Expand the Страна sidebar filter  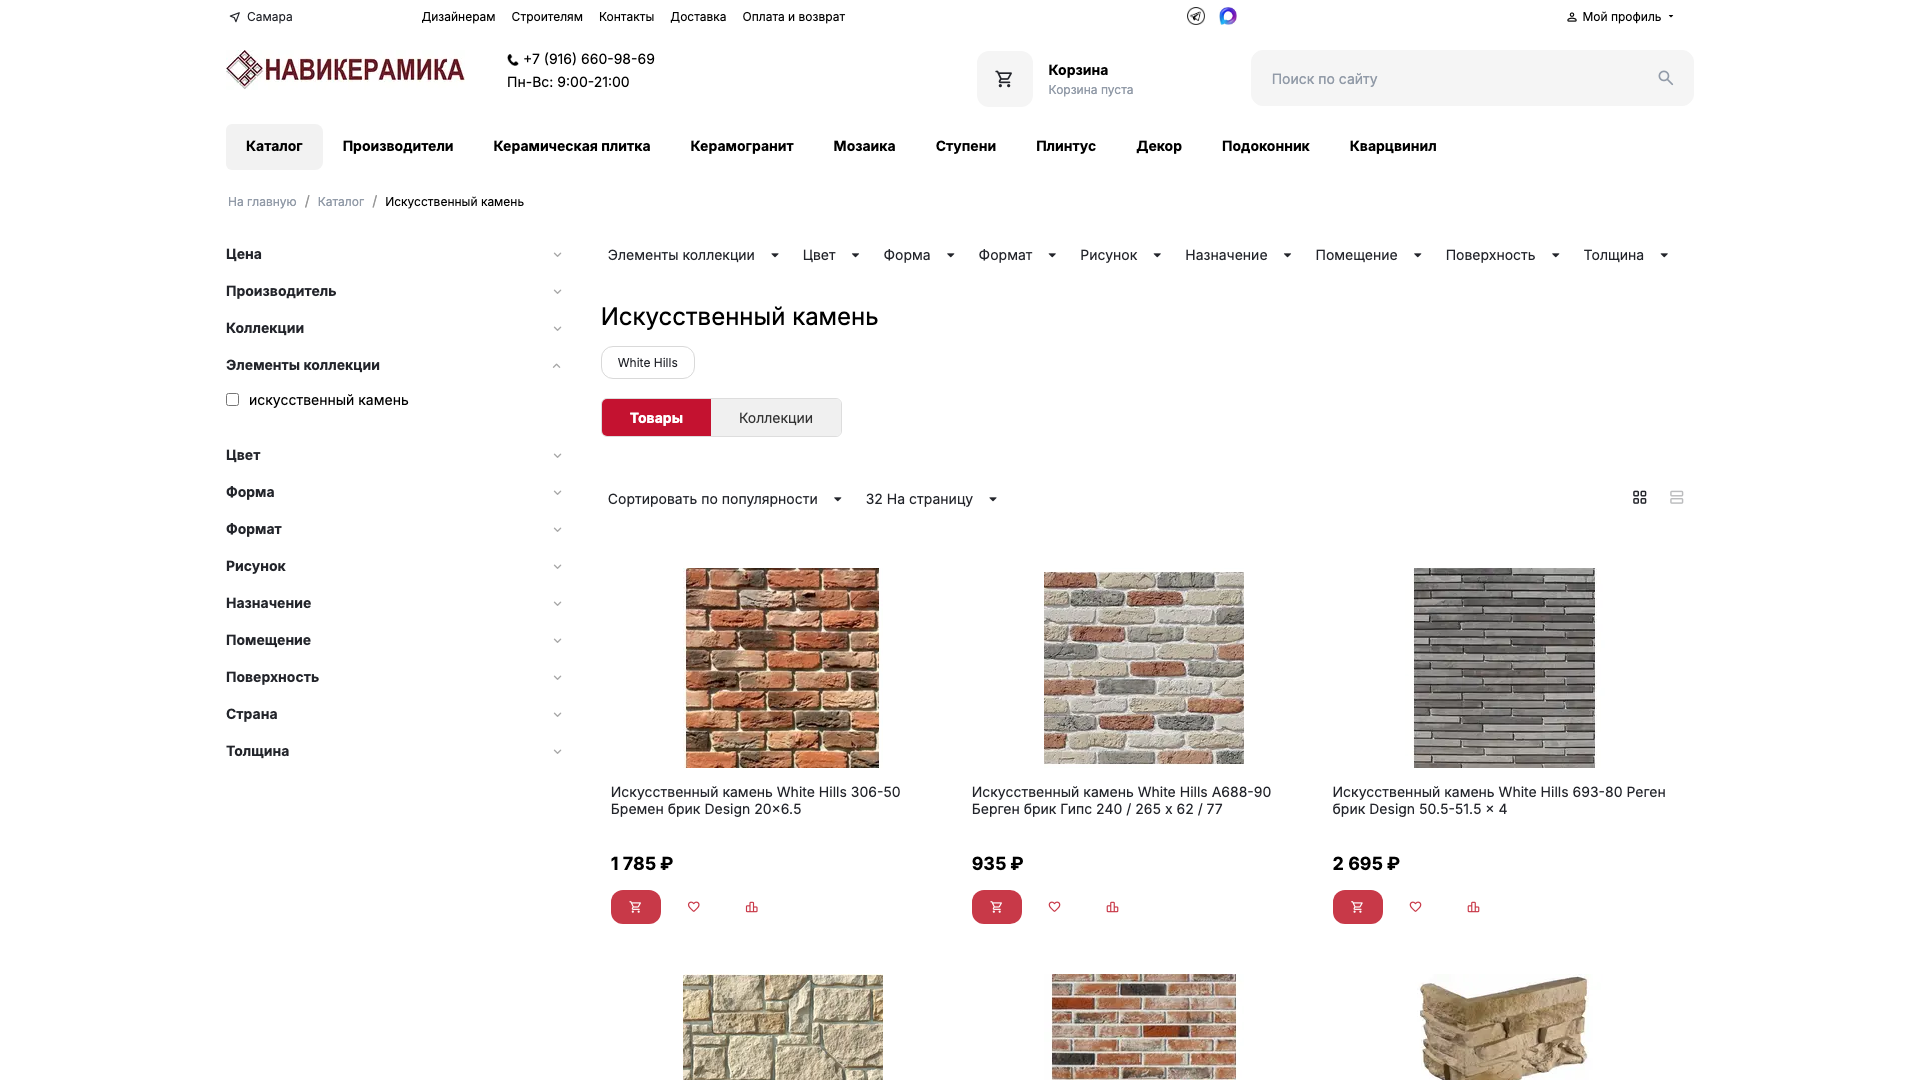[394, 714]
